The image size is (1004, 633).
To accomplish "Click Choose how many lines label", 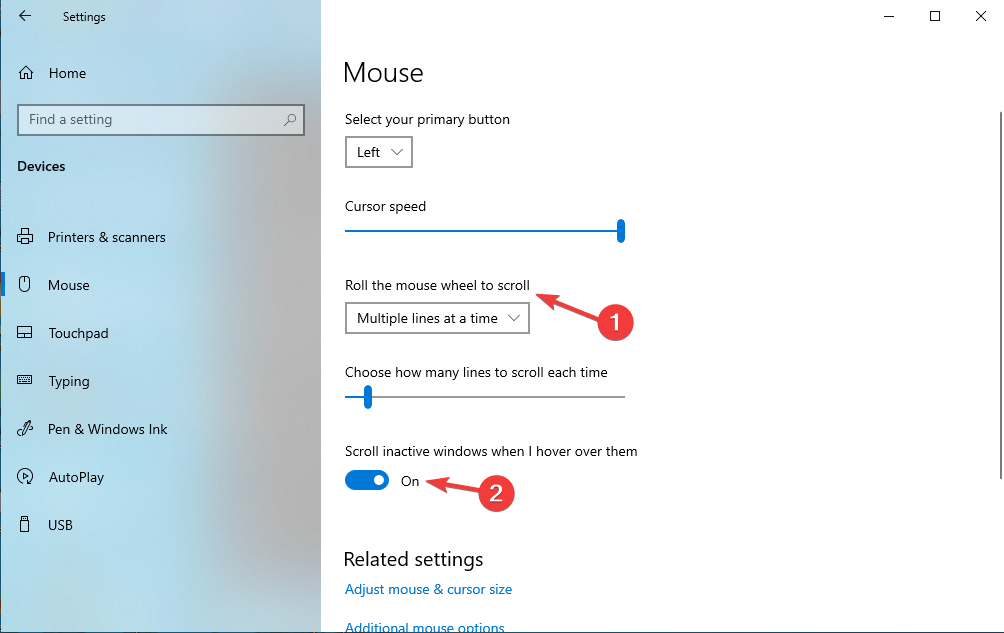I will point(476,373).
